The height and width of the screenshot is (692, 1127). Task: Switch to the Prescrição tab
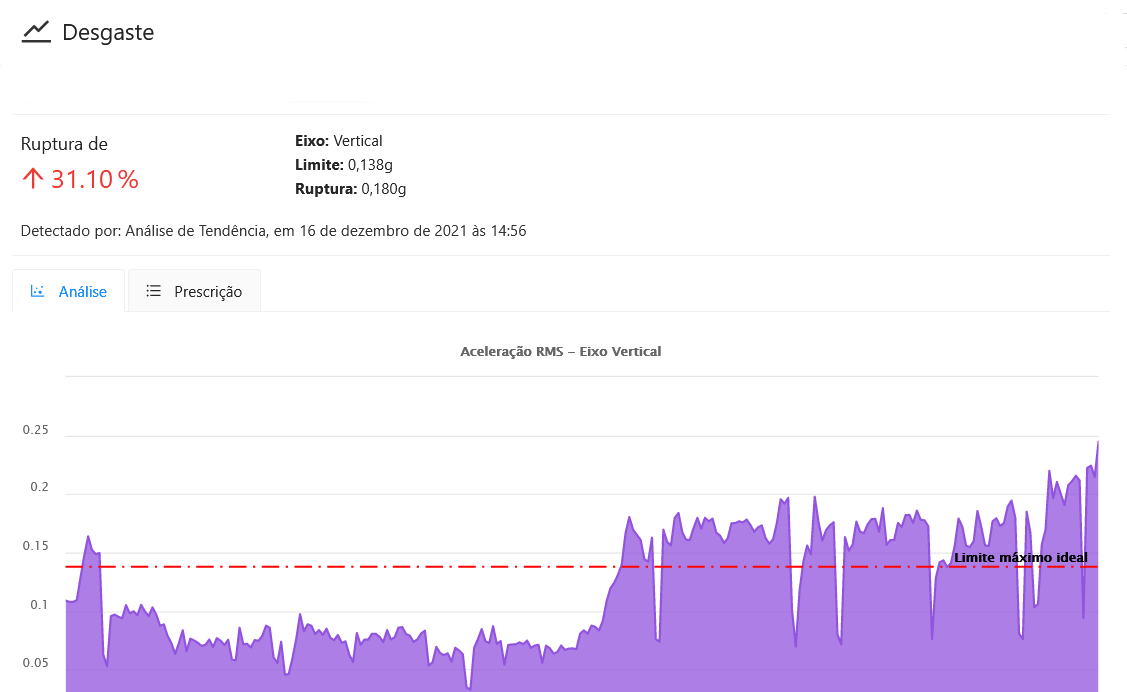(x=194, y=291)
